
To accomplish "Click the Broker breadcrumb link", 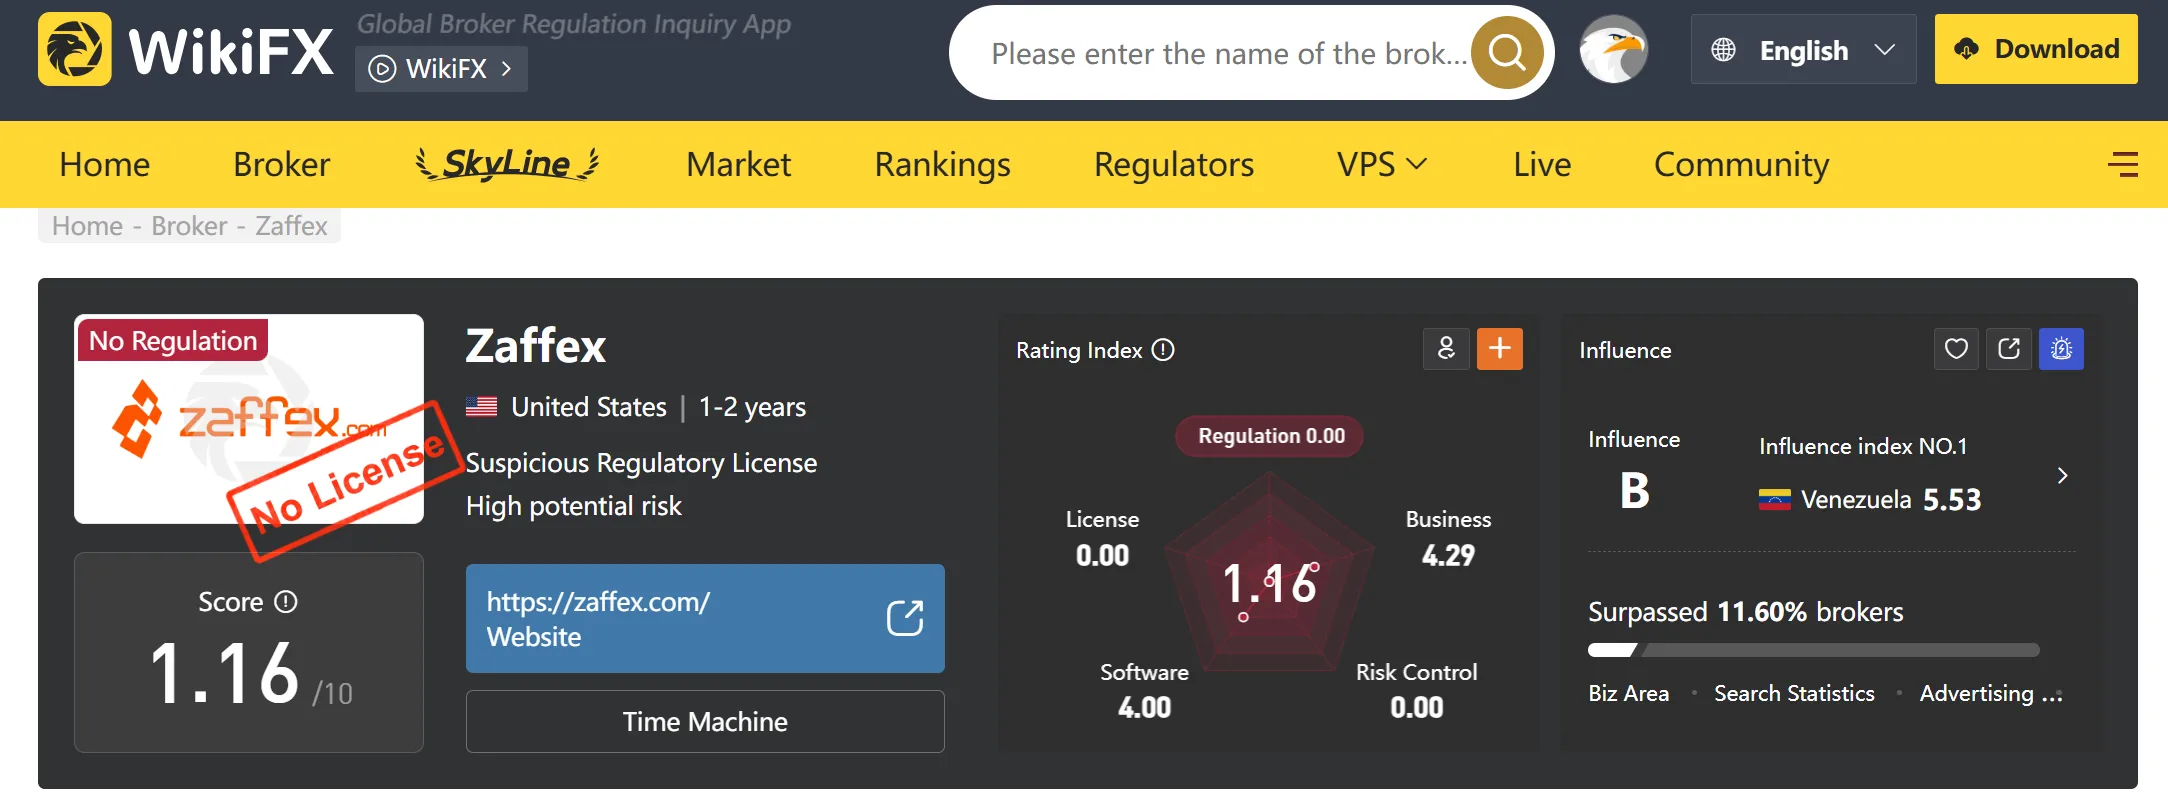I will 189,226.
